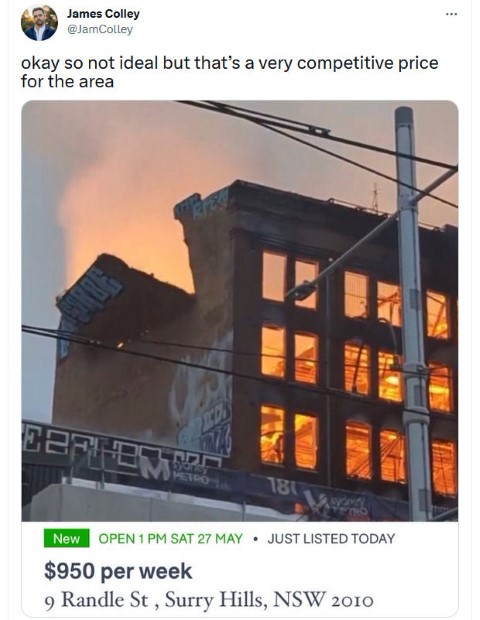Click the green New listing badge
This screenshot has height=620, width=480.
[66, 538]
